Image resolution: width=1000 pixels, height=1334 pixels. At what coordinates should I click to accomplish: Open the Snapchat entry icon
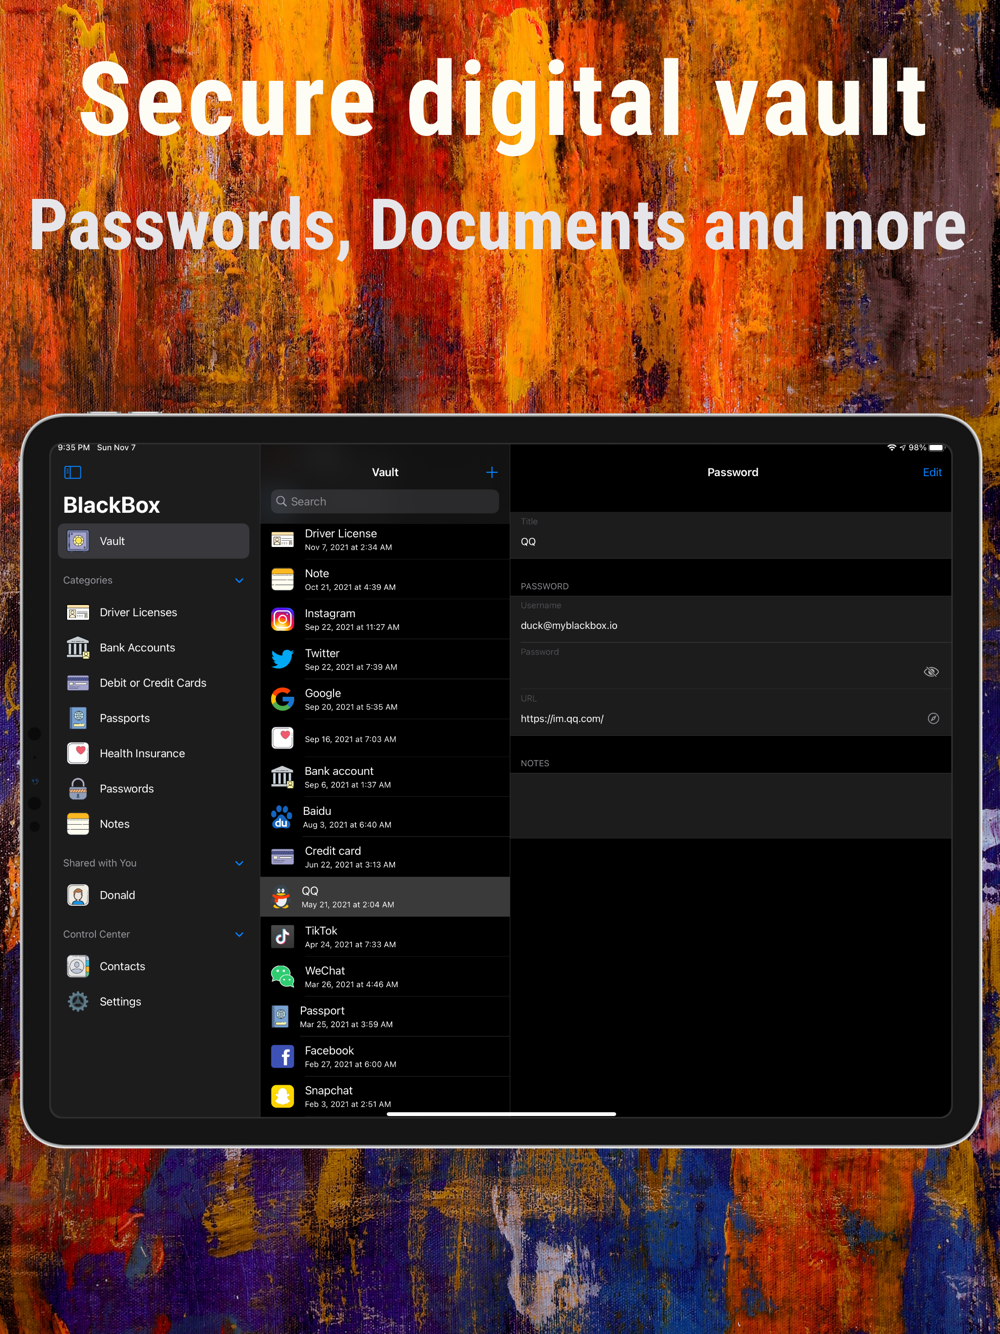coord(283,1097)
